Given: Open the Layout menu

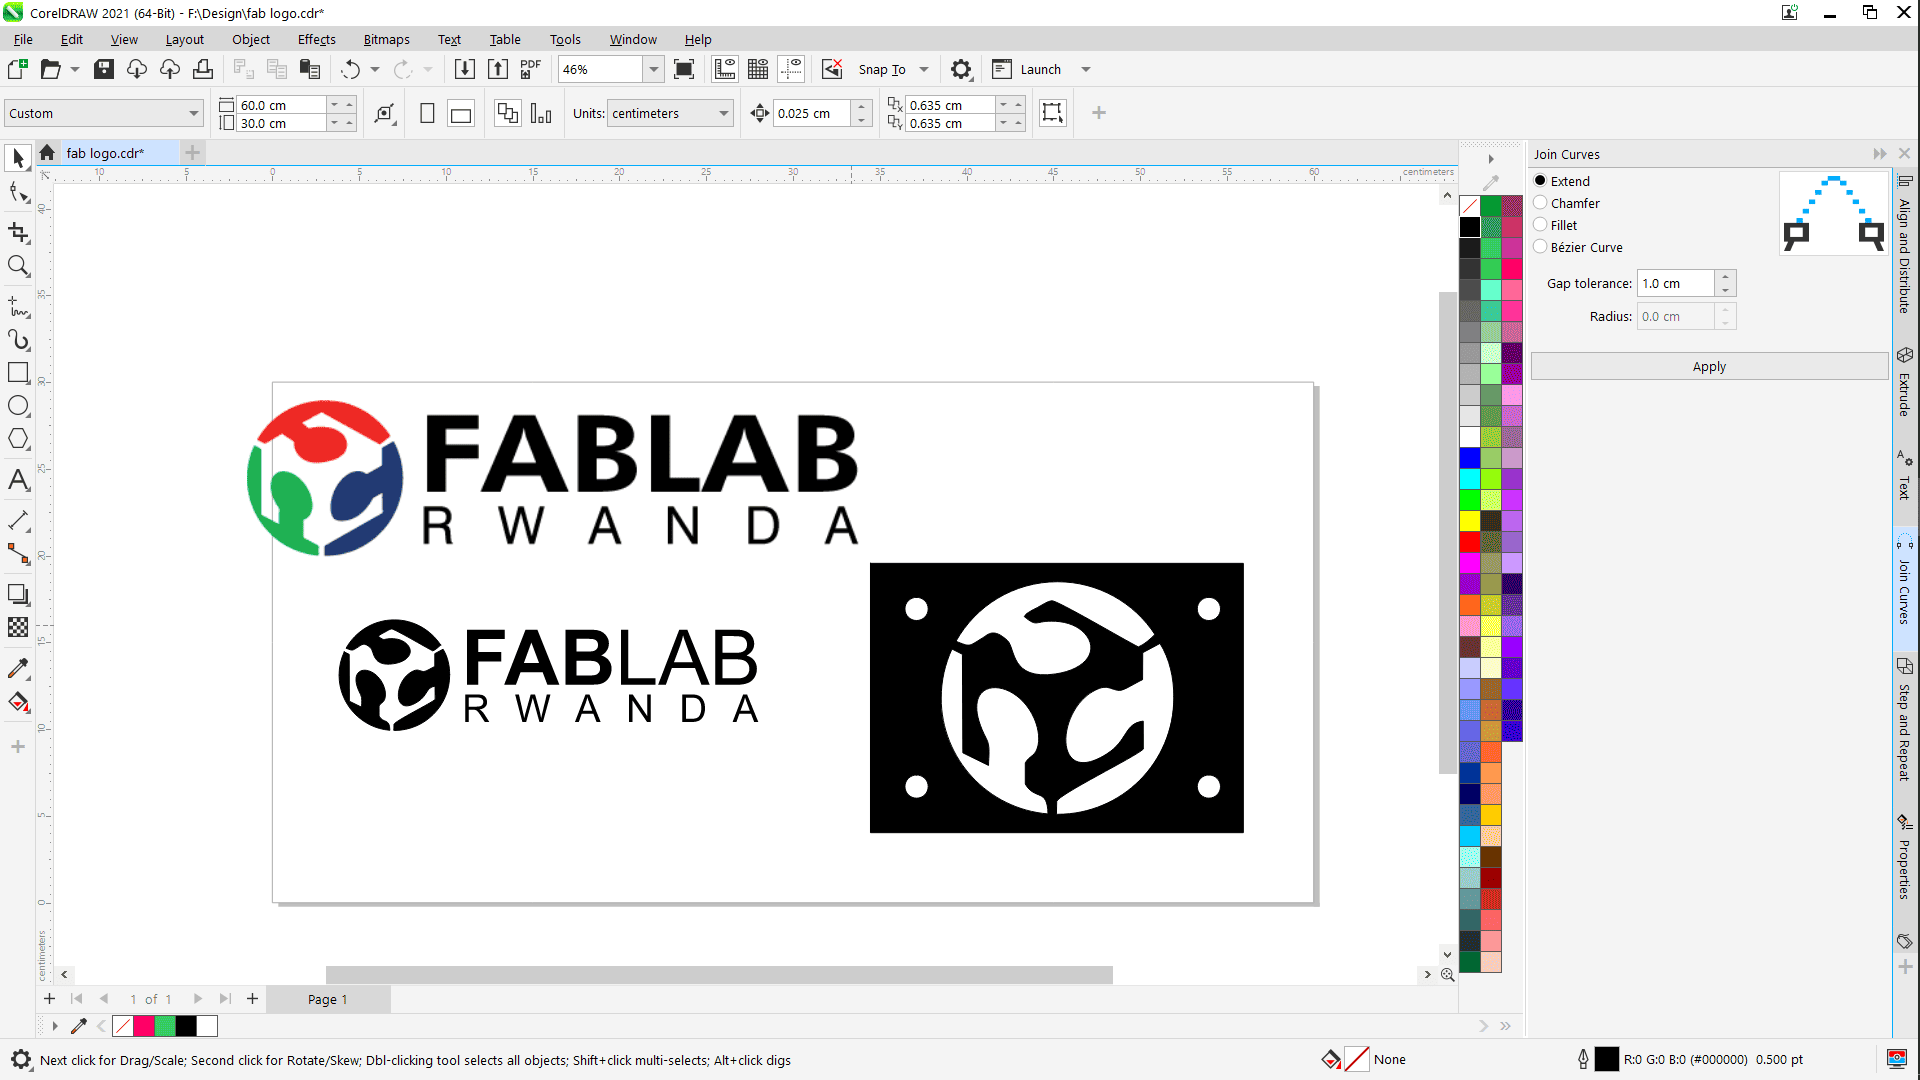Looking at the screenshot, I should [185, 39].
